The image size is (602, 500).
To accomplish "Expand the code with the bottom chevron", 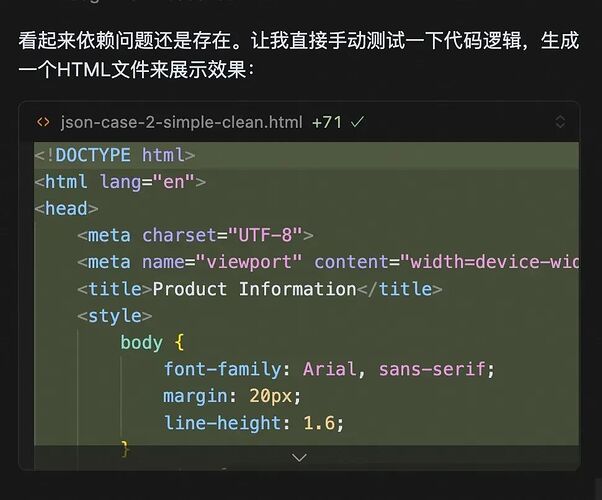I will pyautogui.click(x=299, y=457).
